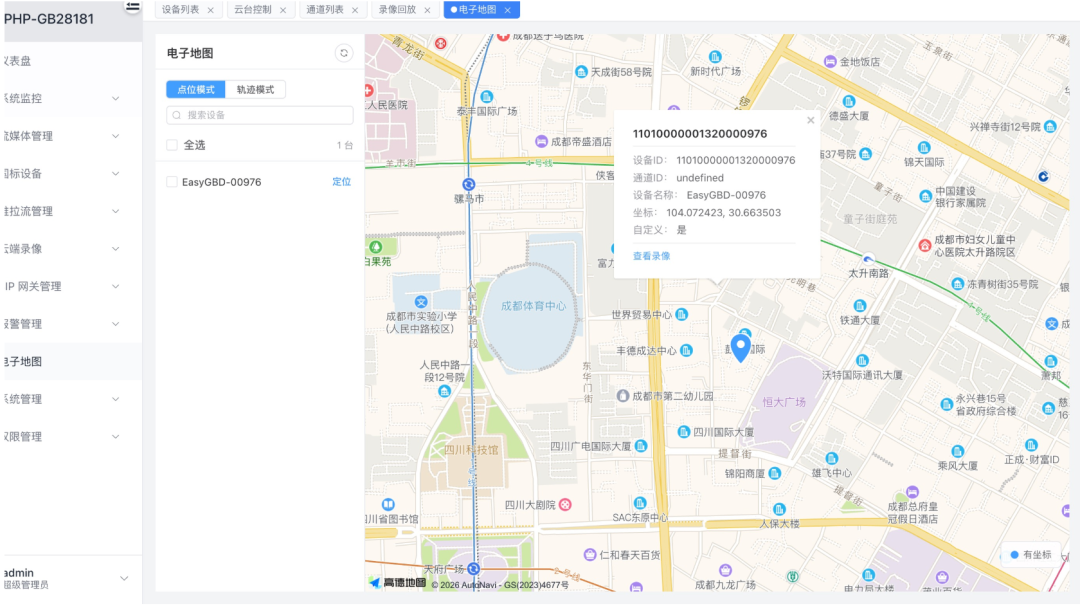1080x606 pixels.
Task: Collapse sidebar with hamburger icon
Action: point(132,7)
